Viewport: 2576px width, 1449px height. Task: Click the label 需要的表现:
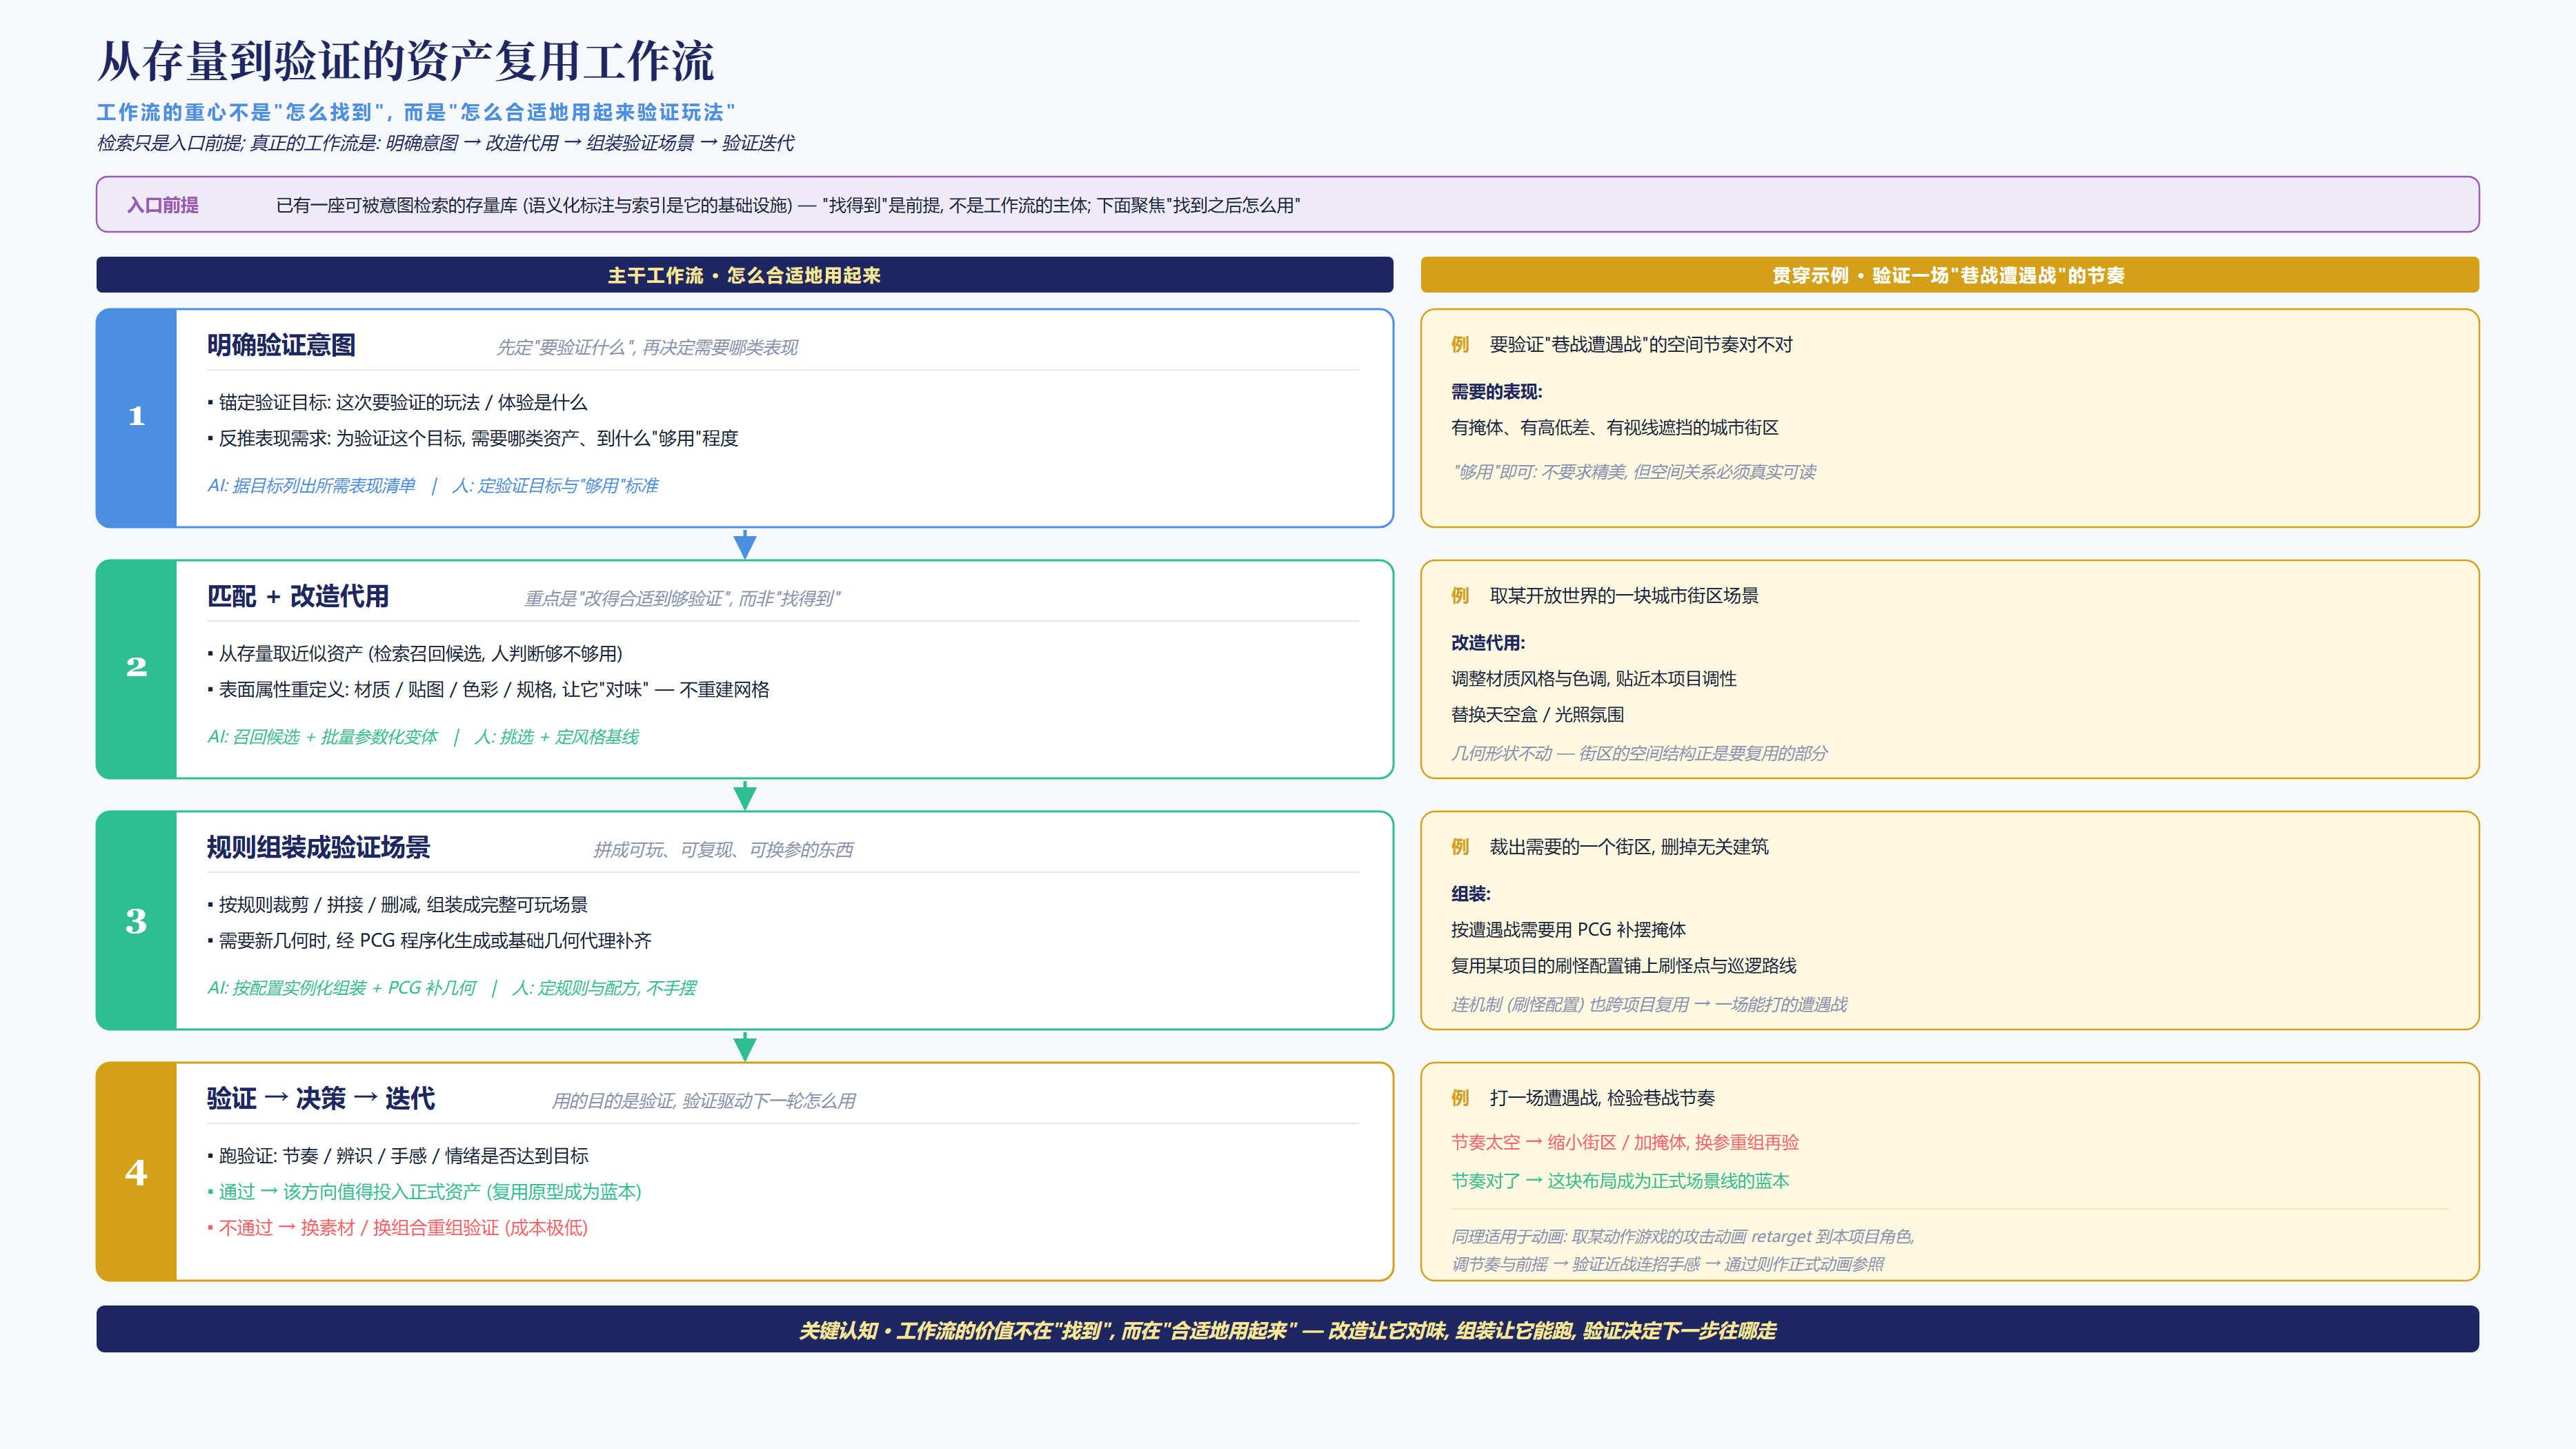tap(1497, 391)
